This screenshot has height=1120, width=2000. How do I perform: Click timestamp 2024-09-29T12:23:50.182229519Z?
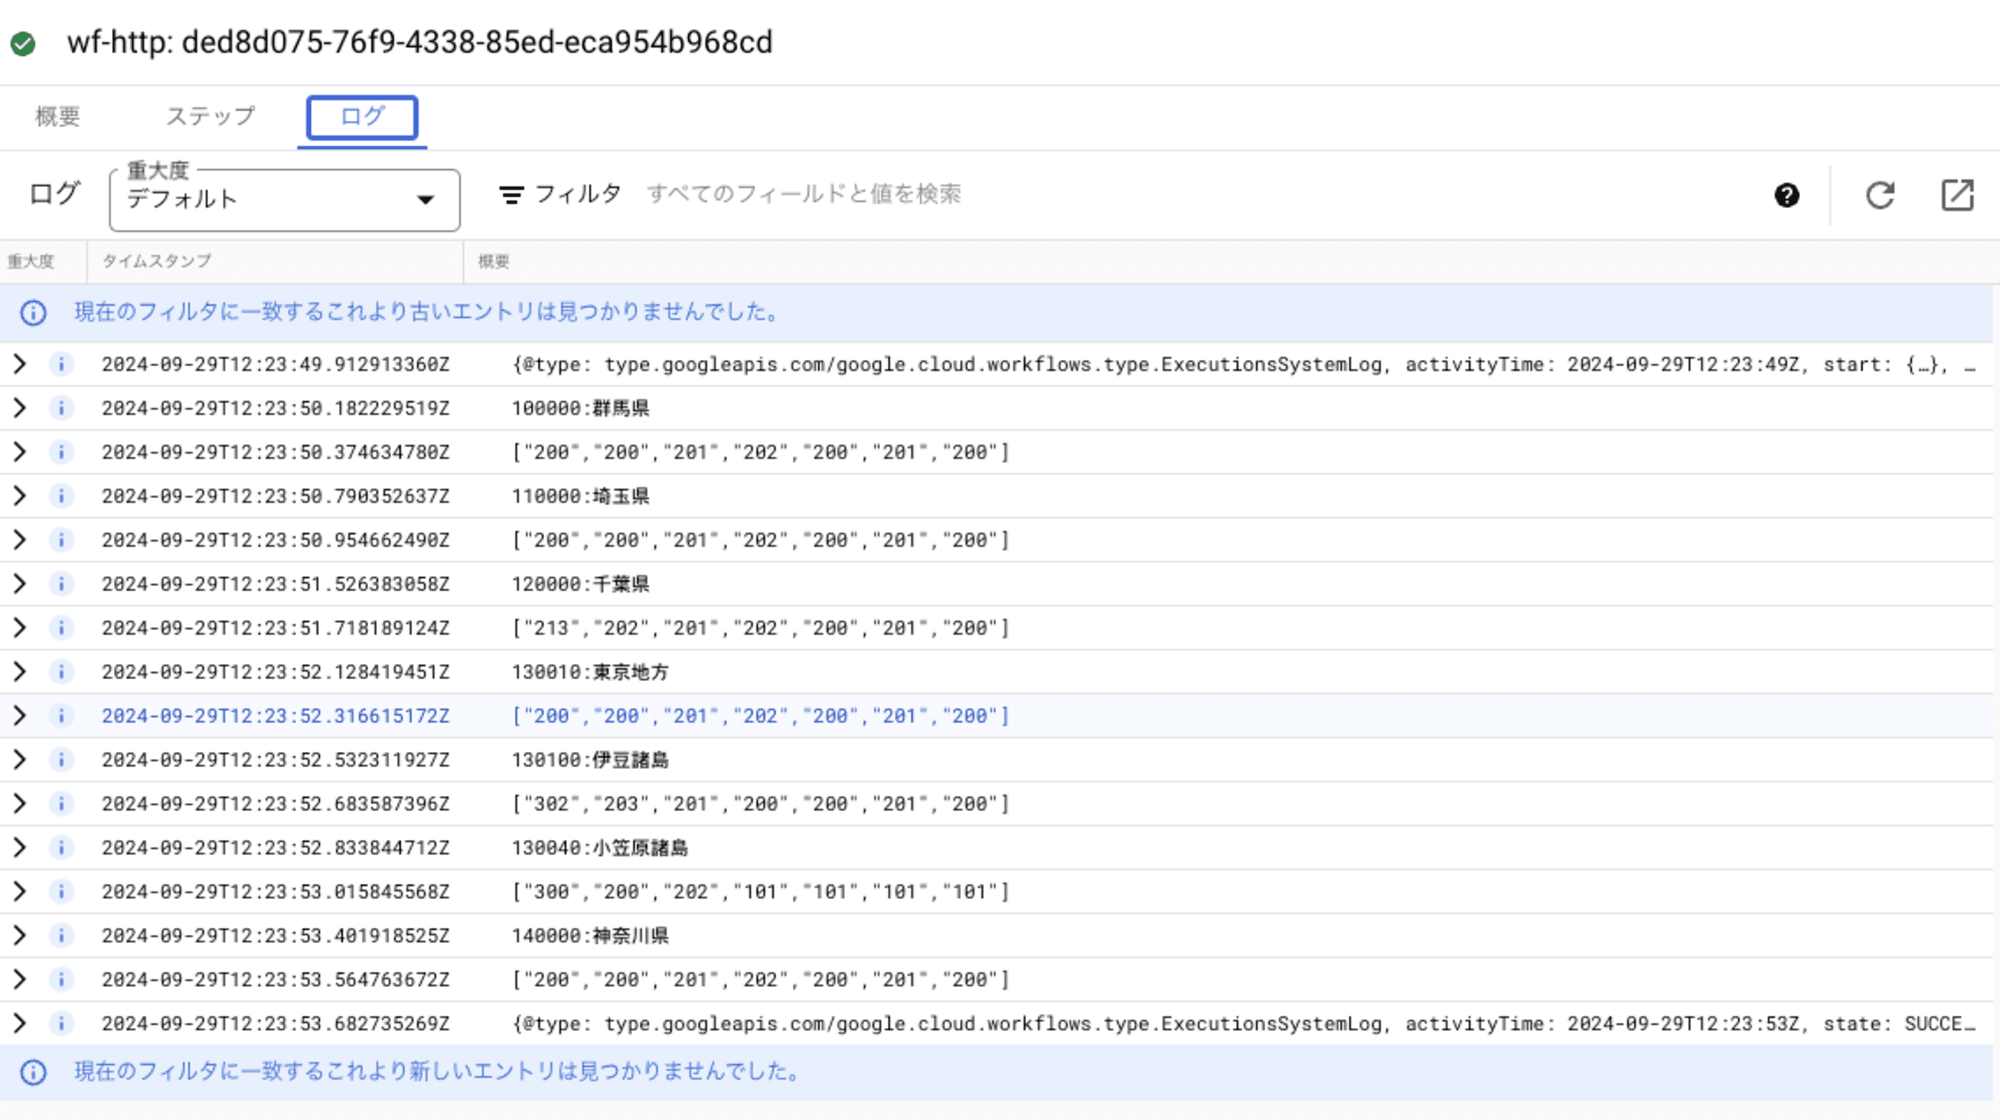tap(276, 408)
